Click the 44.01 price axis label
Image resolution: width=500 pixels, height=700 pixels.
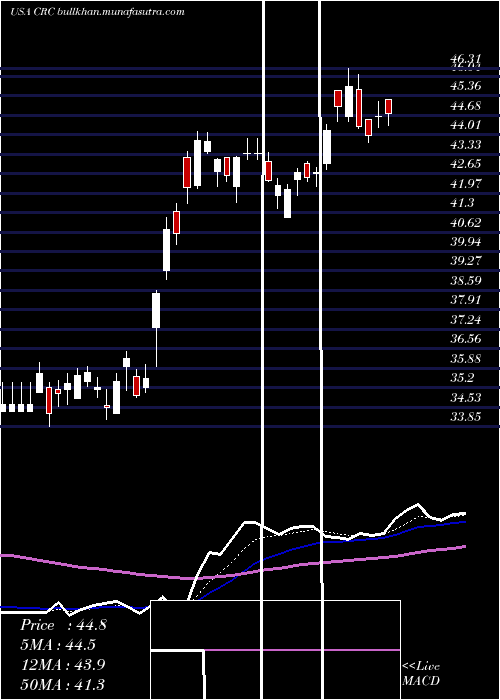coord(466,125)
